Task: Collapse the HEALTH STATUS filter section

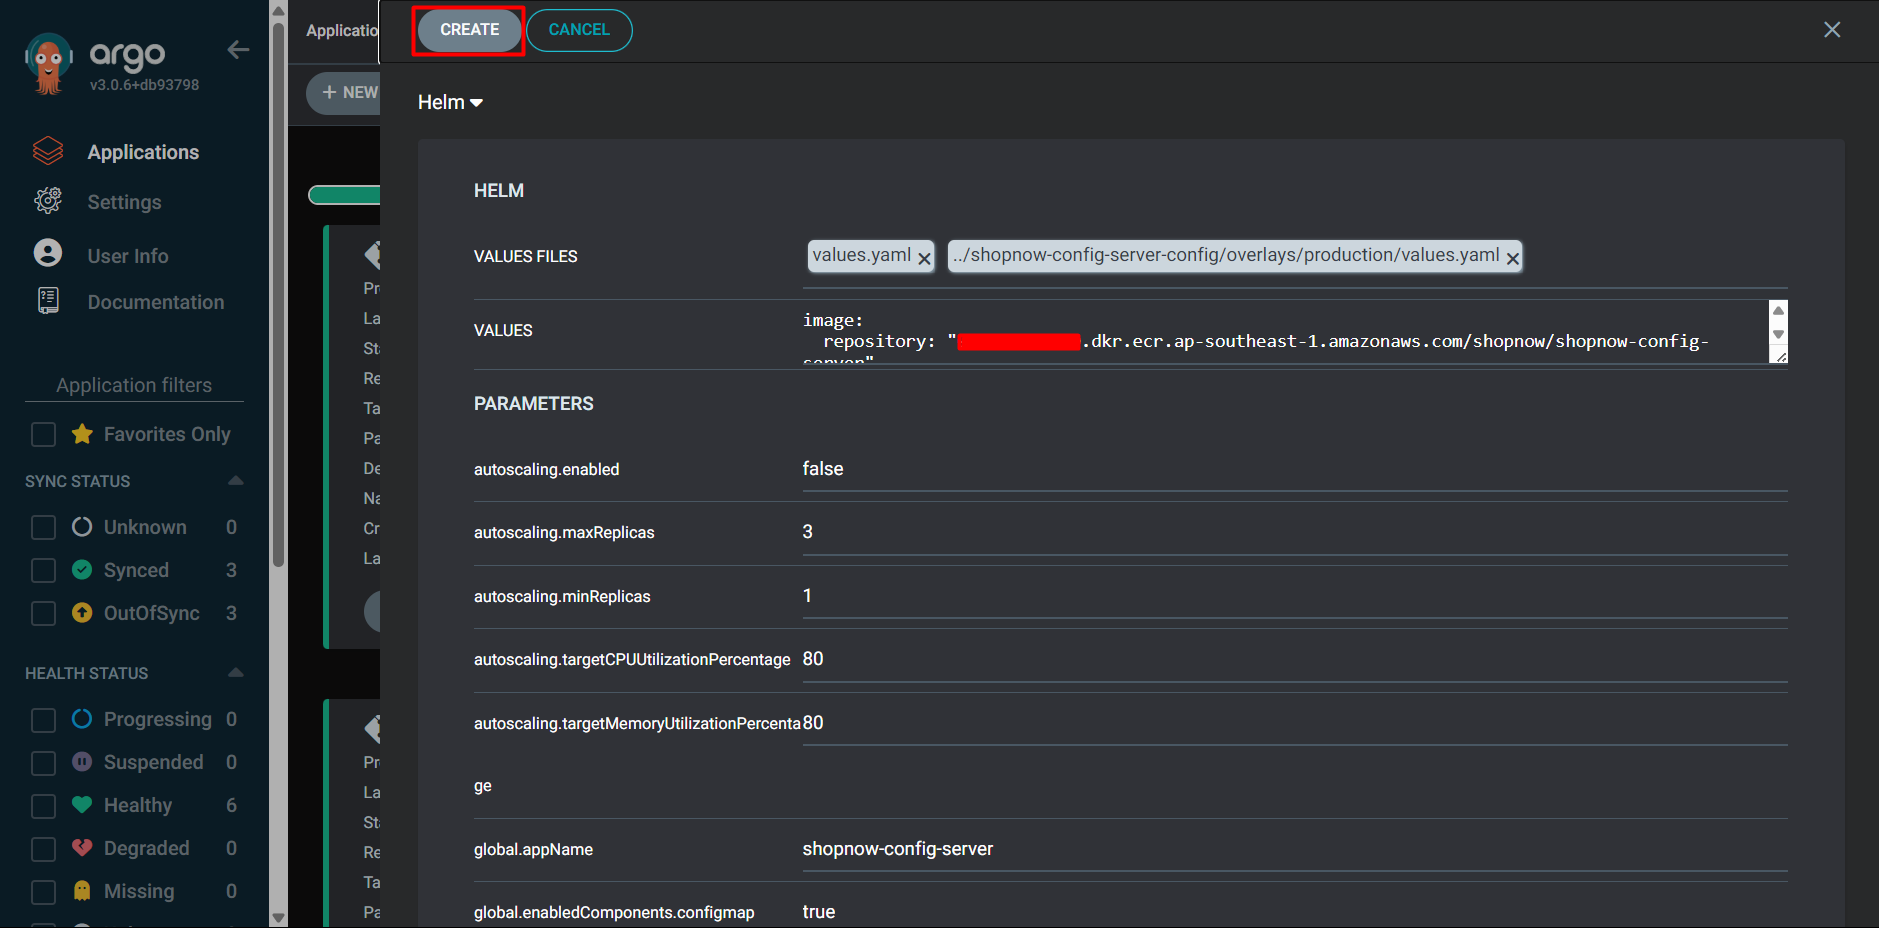Action: point(235,672)
